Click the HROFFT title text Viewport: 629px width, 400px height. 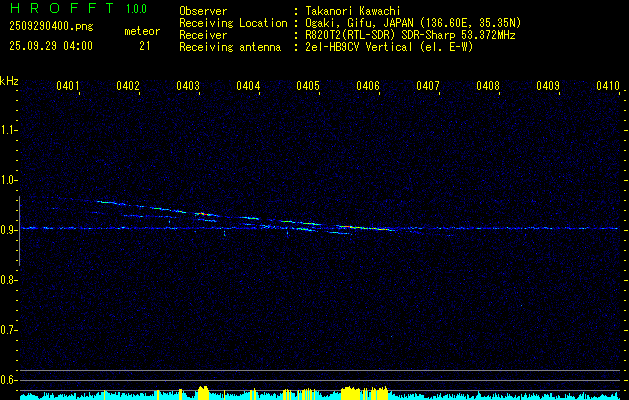pos(62,8)
